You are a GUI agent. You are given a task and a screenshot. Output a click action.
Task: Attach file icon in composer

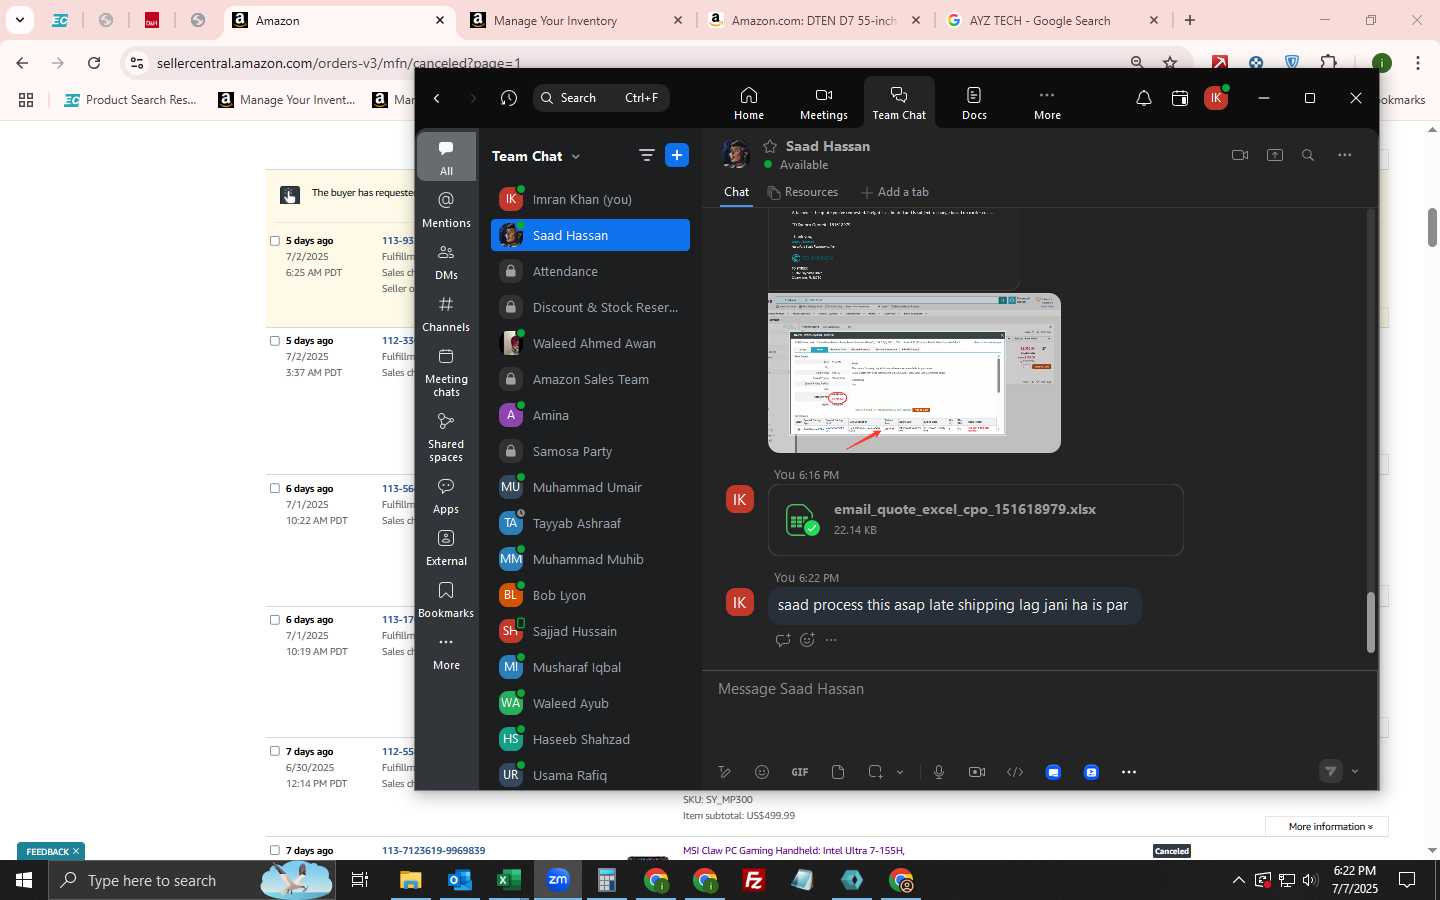(x=838, y=772)
